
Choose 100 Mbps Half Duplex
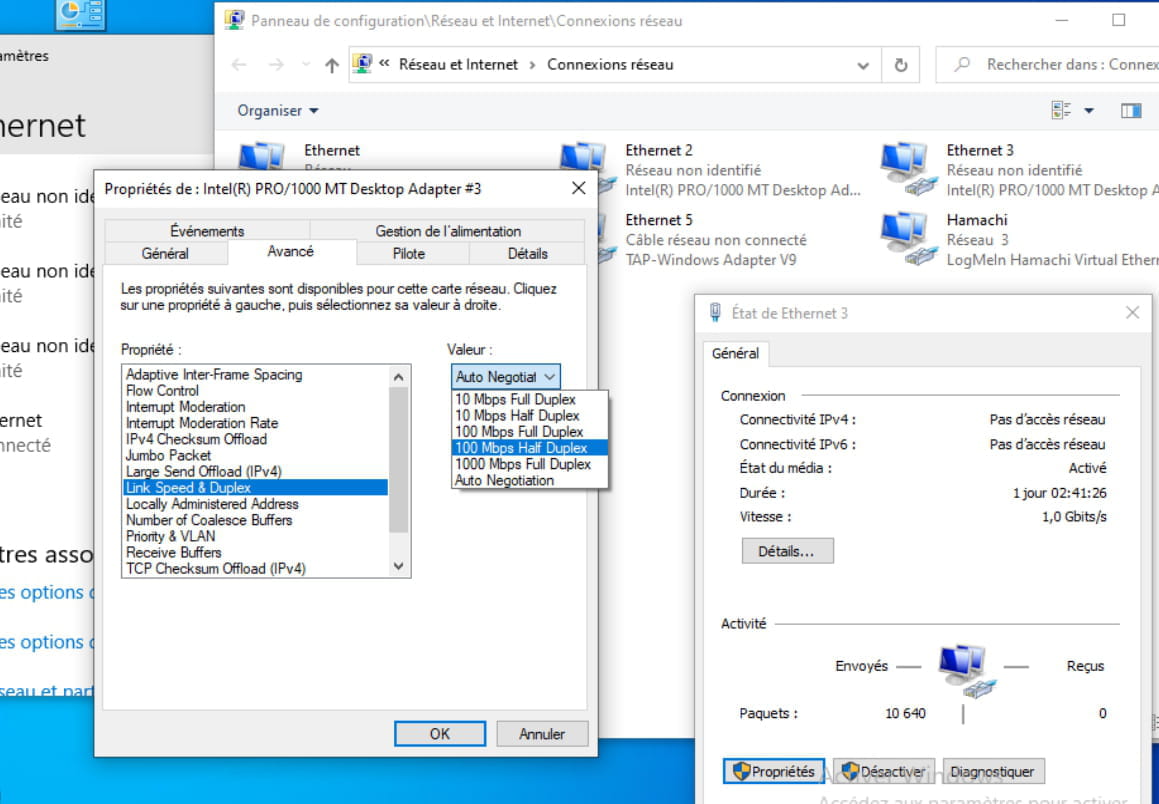point(530,448)
